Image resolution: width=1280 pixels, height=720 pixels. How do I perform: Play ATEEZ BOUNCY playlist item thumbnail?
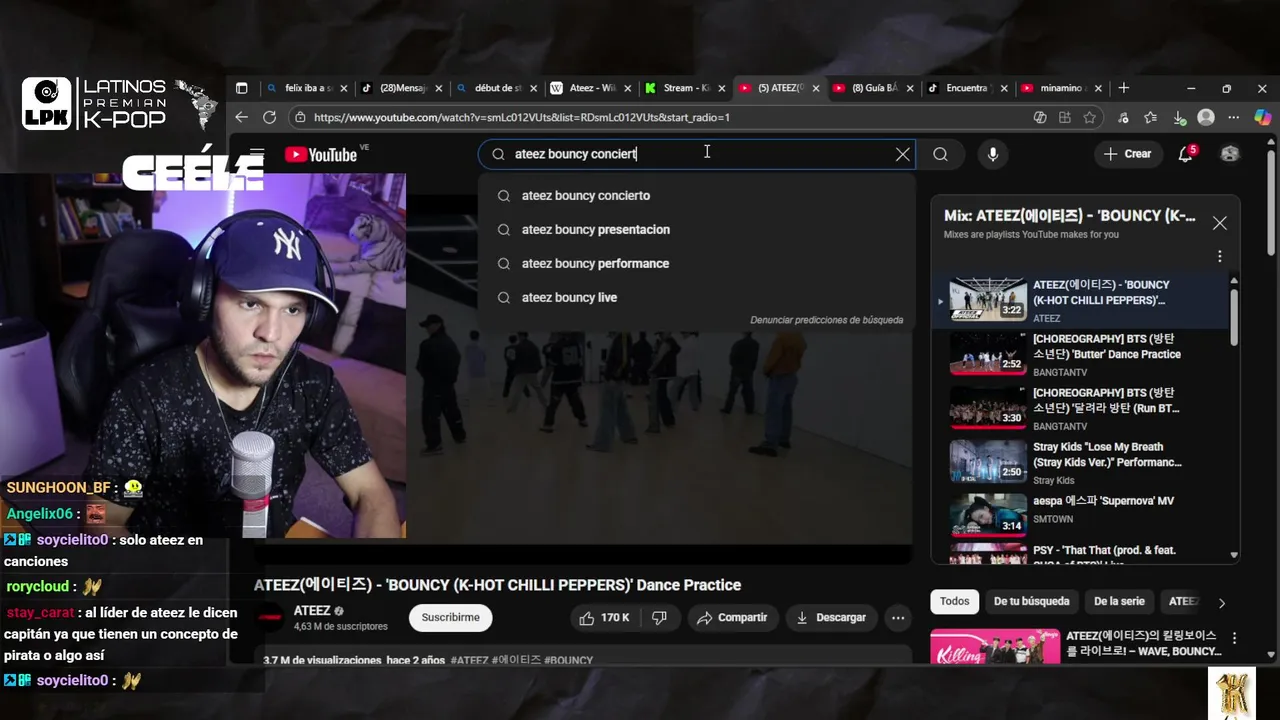[x=987, y=300]
